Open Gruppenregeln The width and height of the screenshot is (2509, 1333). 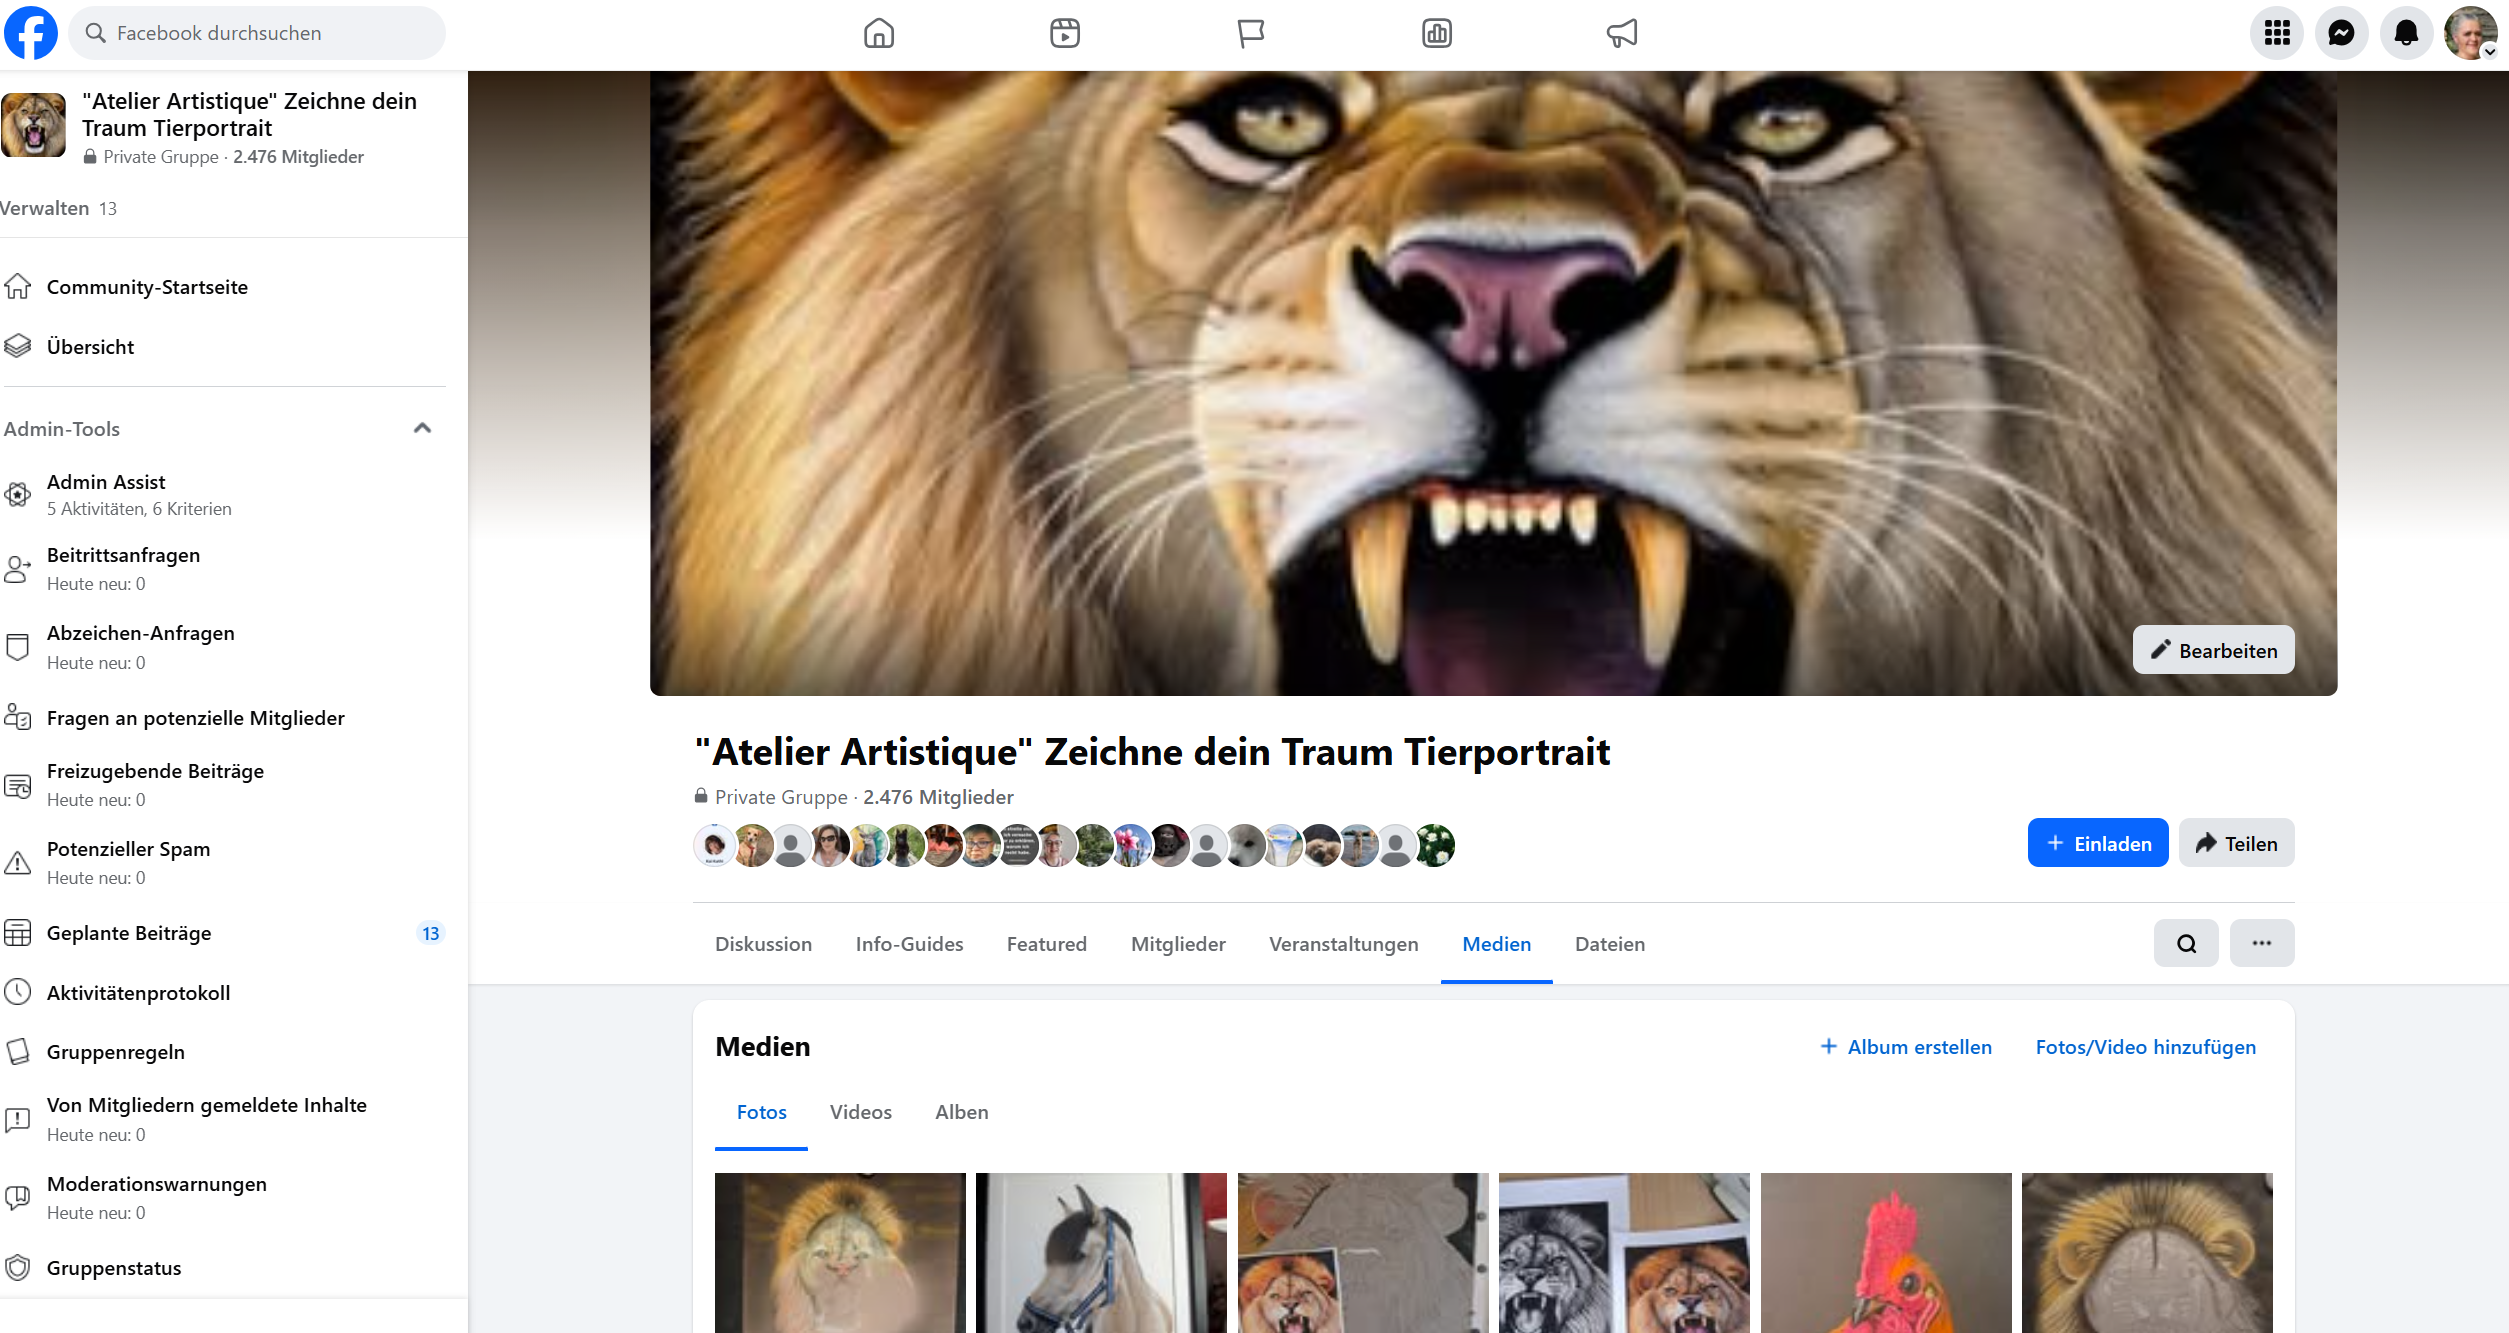coord(224,1051)
